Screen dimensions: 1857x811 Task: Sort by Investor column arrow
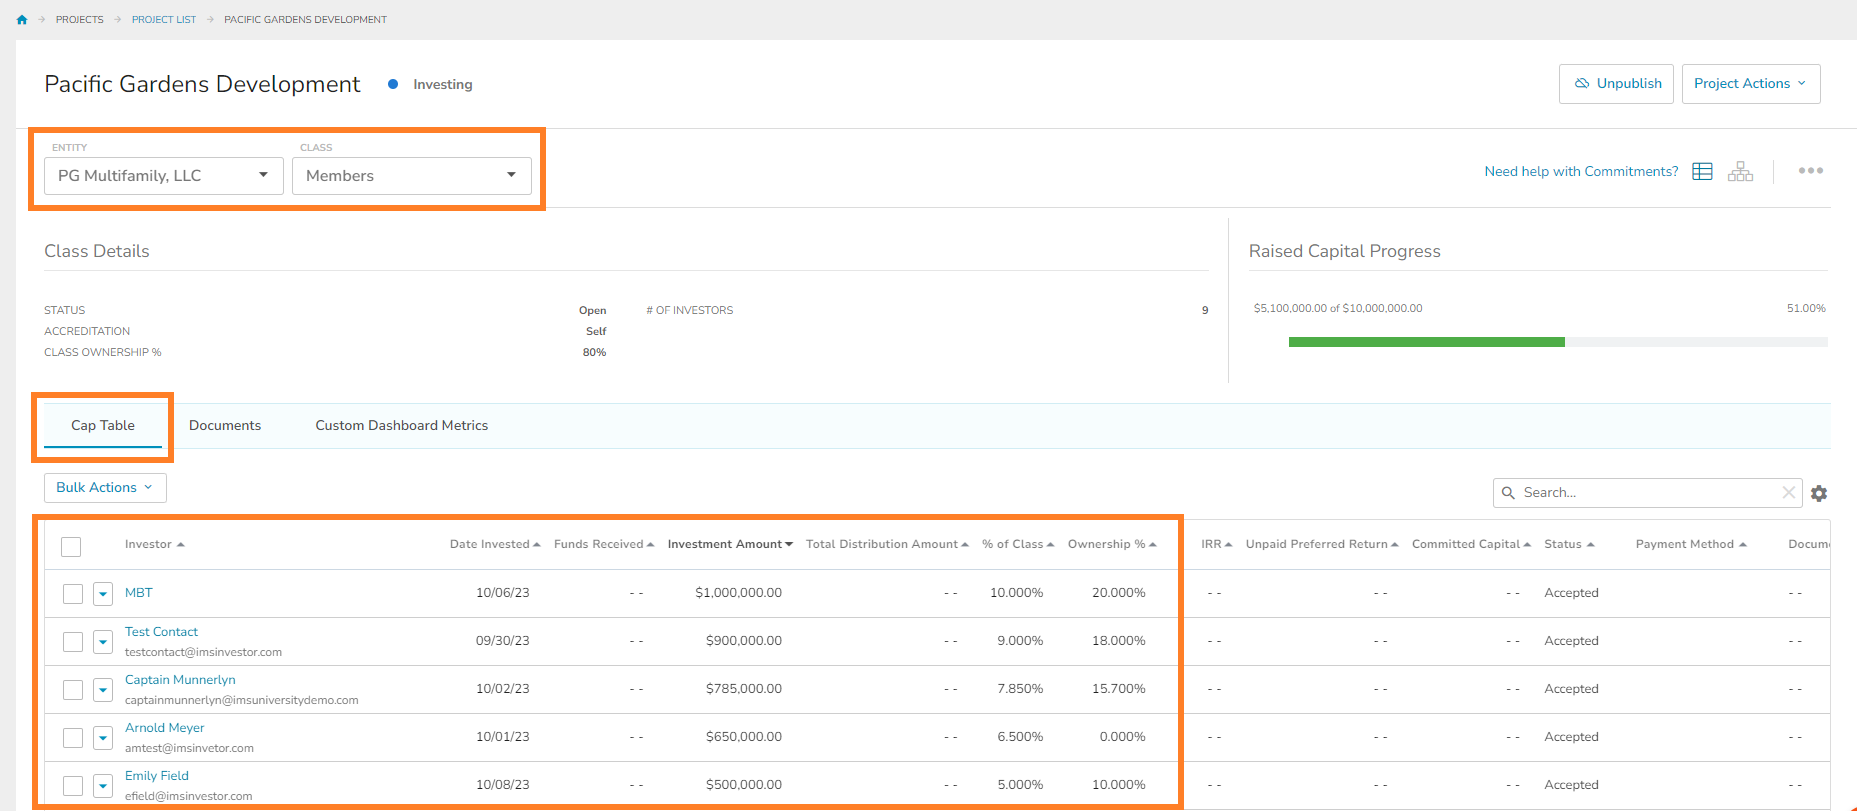click(x=180, y=545)
